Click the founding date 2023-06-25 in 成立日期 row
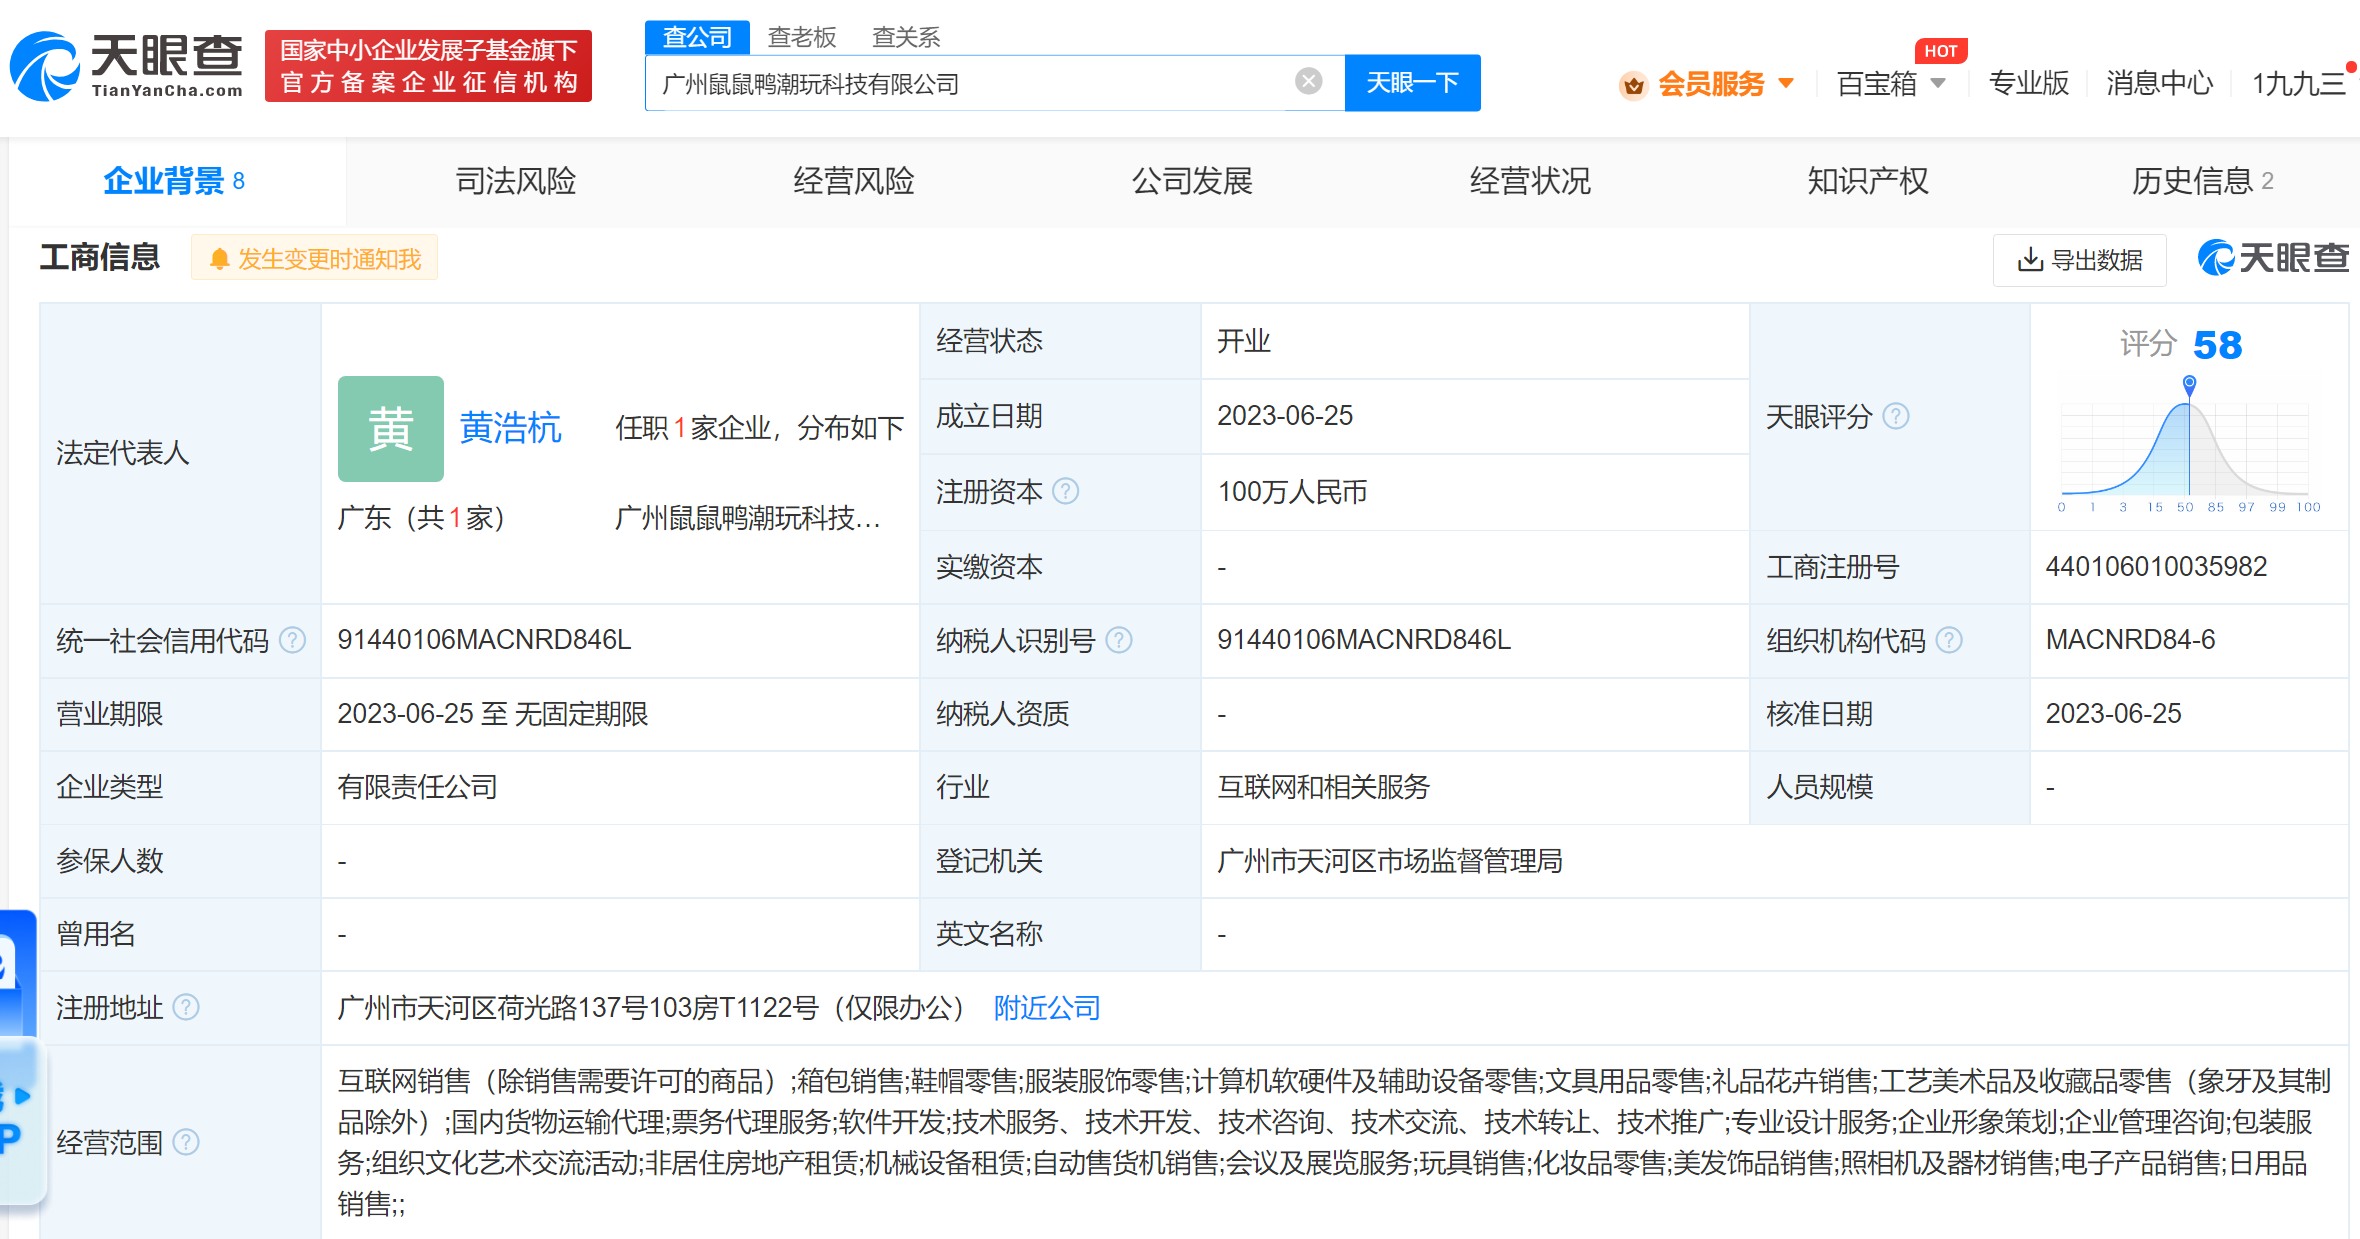The width and height of the screenshot is (2360, 1239). [x=1285, y=416]
